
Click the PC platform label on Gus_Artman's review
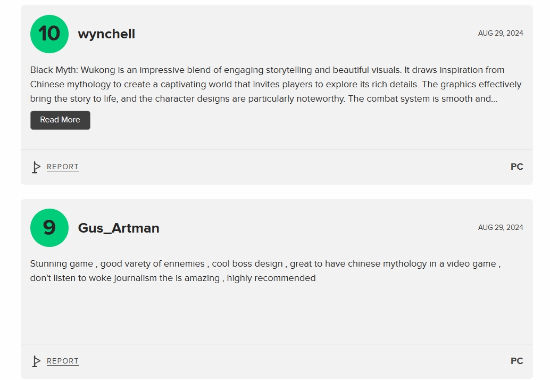click(x=517, y=361)
